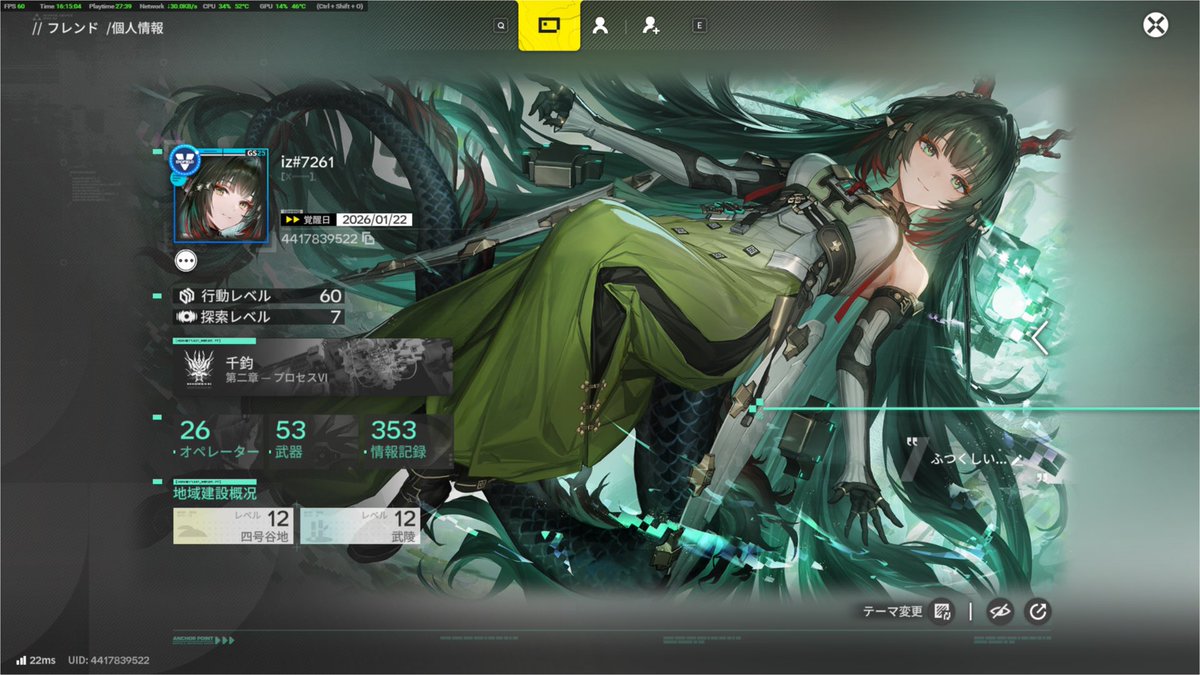
Task: Click the blue V rank badge on avatar
Action: point(183,159)
